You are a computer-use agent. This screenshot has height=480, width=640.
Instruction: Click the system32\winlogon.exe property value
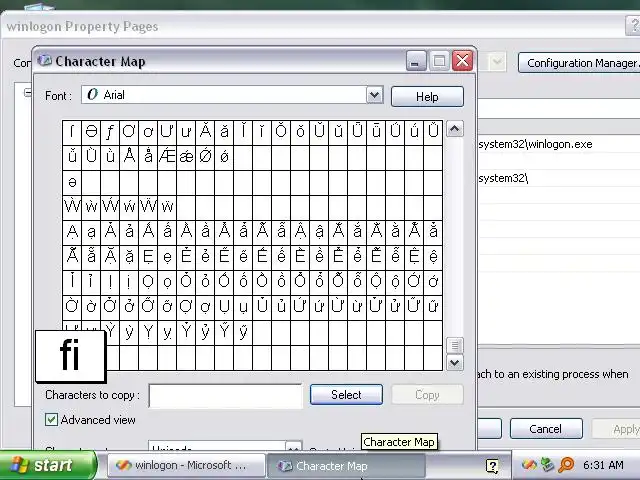click(x=536, y=144)
